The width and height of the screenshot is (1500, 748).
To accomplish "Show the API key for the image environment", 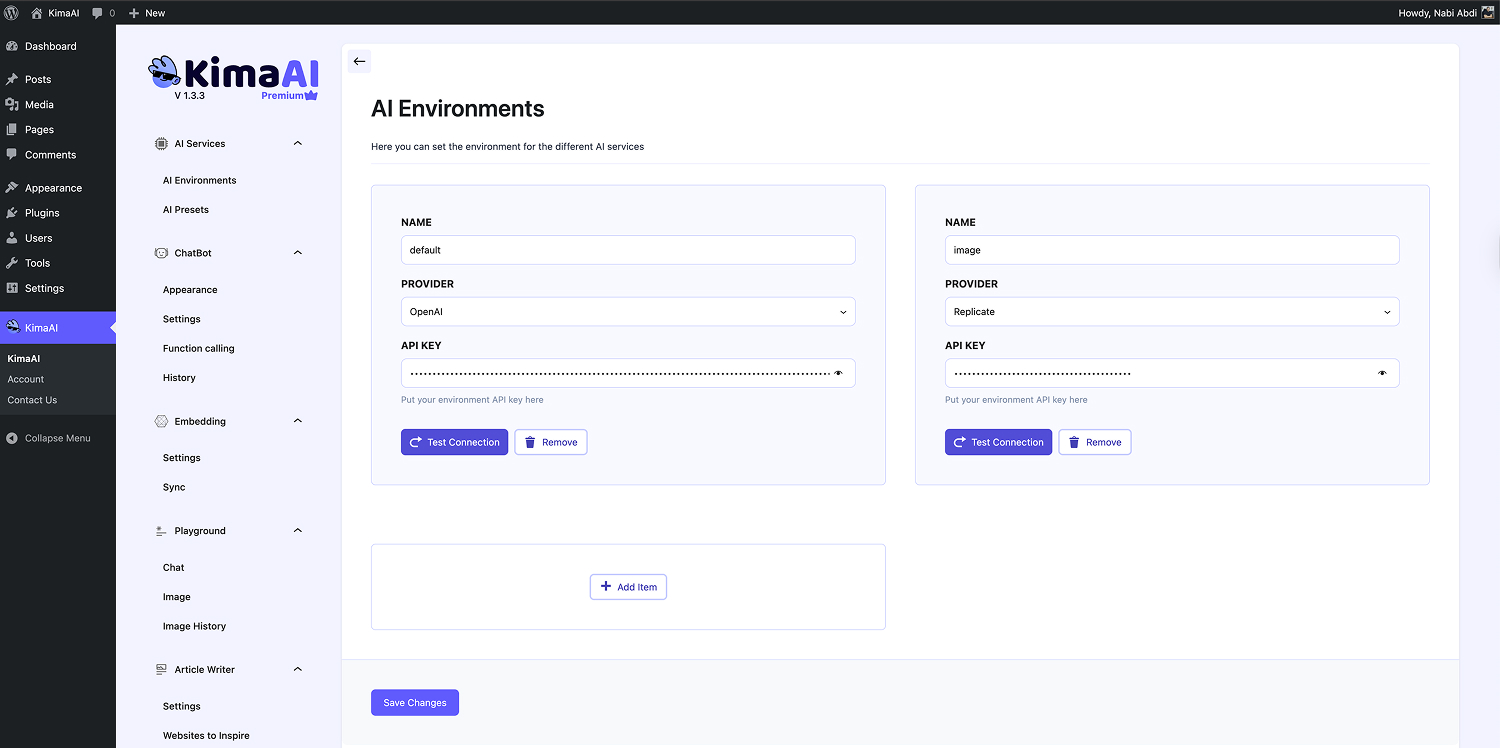I will [1382, 373].
